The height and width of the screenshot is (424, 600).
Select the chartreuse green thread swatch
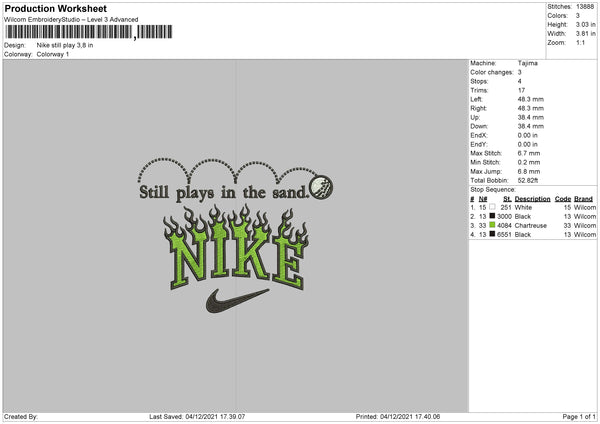point(492,225)
